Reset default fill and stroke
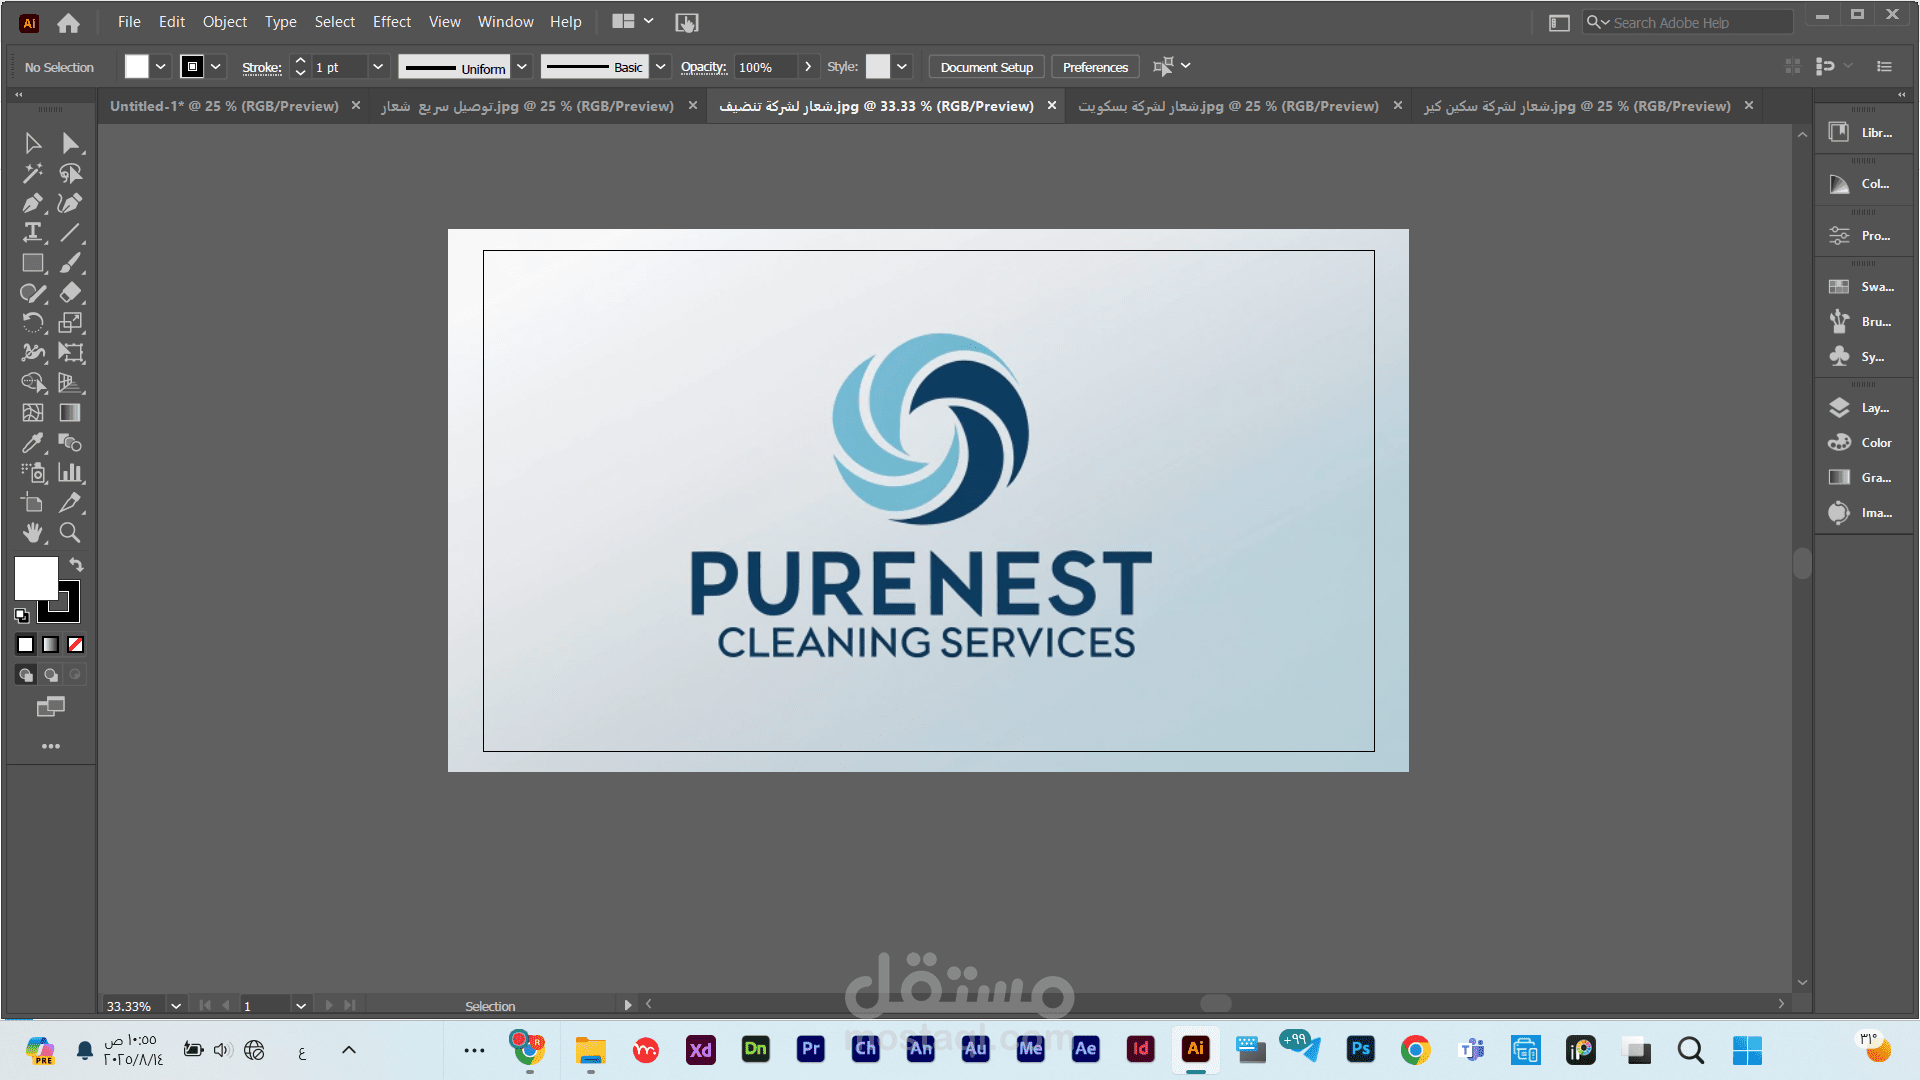 [x=22, y=616]
